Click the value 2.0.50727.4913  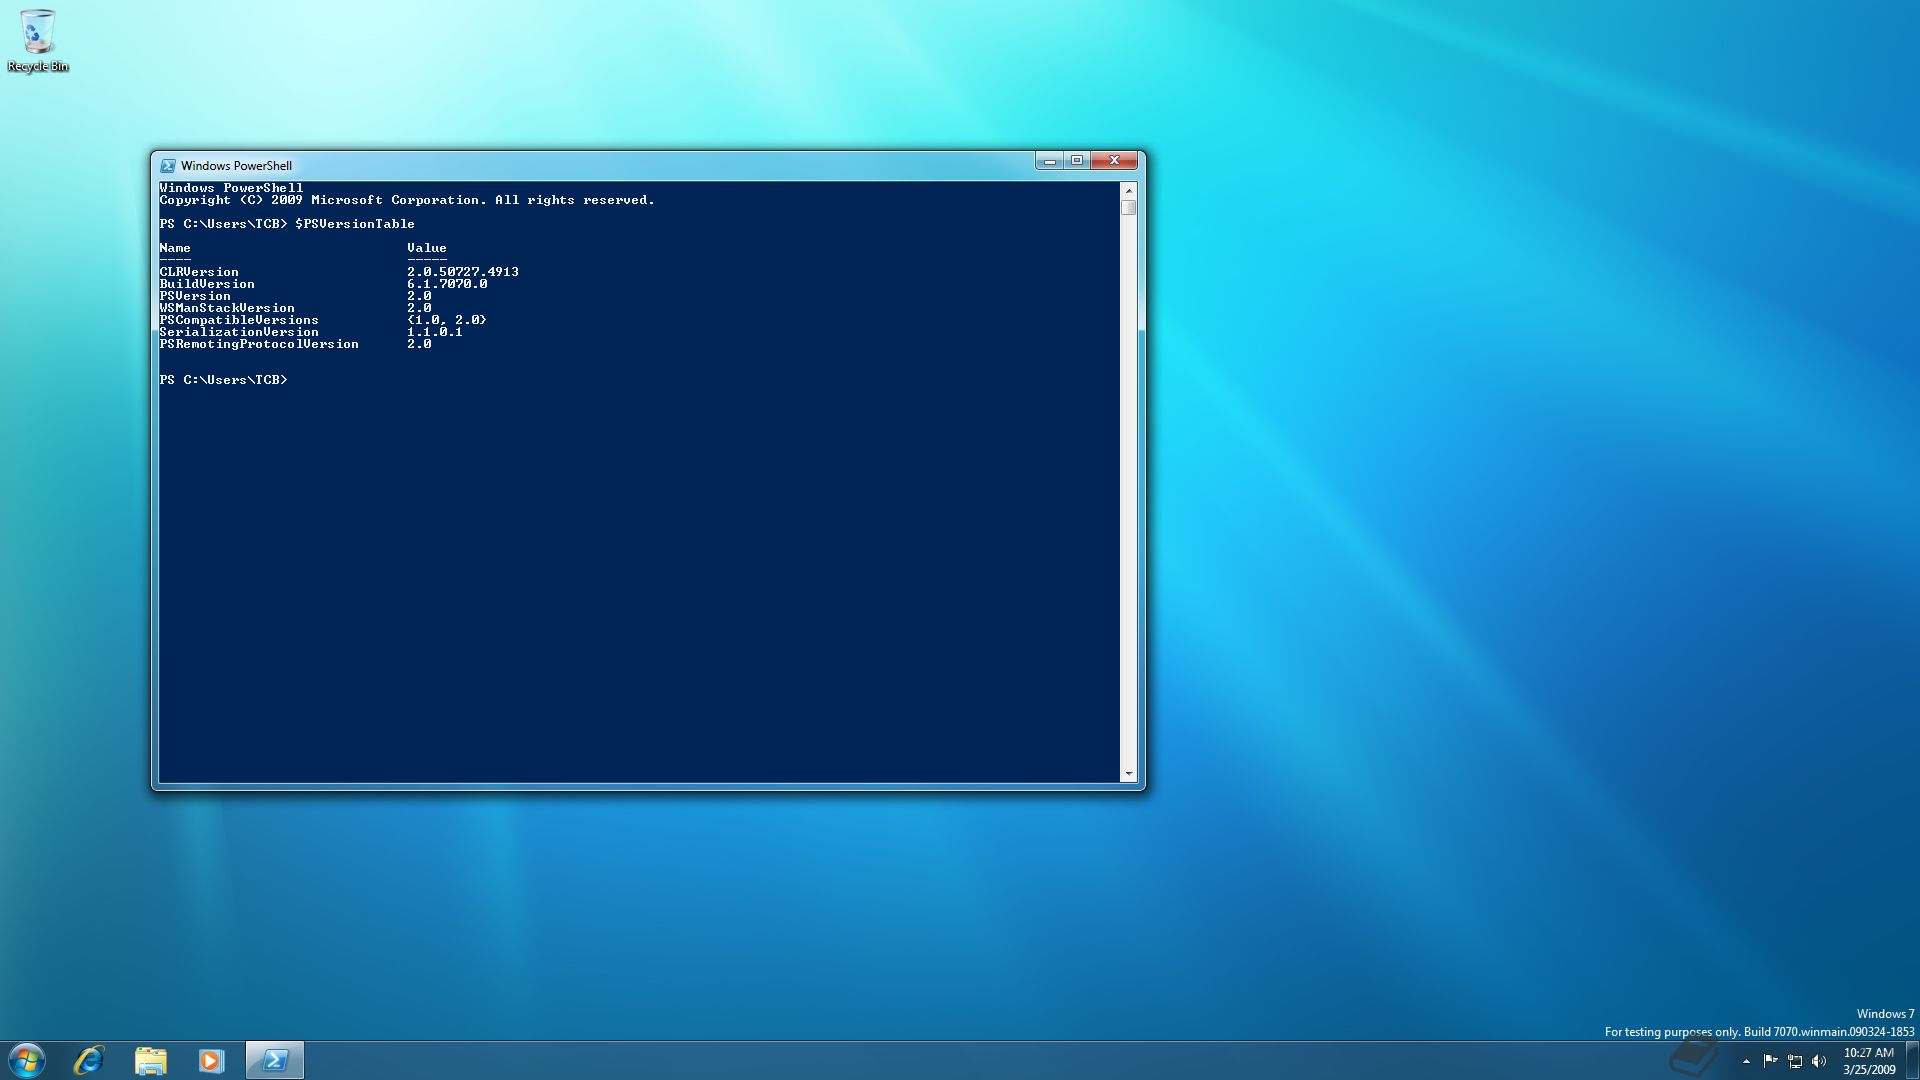point(463,272)
